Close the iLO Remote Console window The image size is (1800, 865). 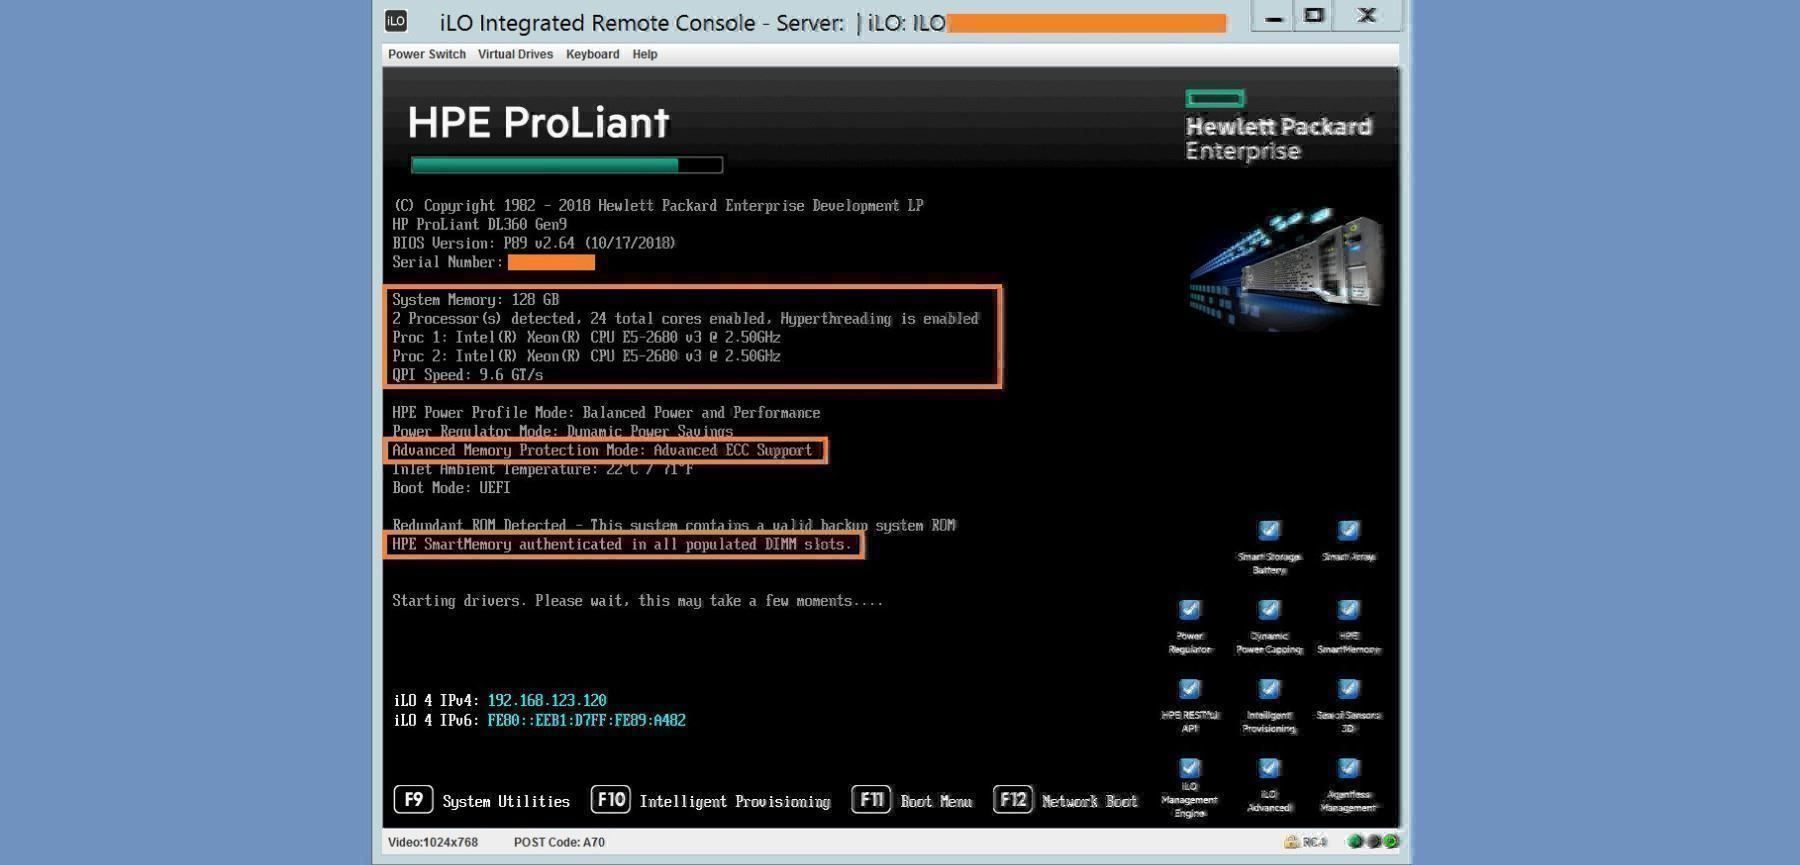click(1366, 17)
